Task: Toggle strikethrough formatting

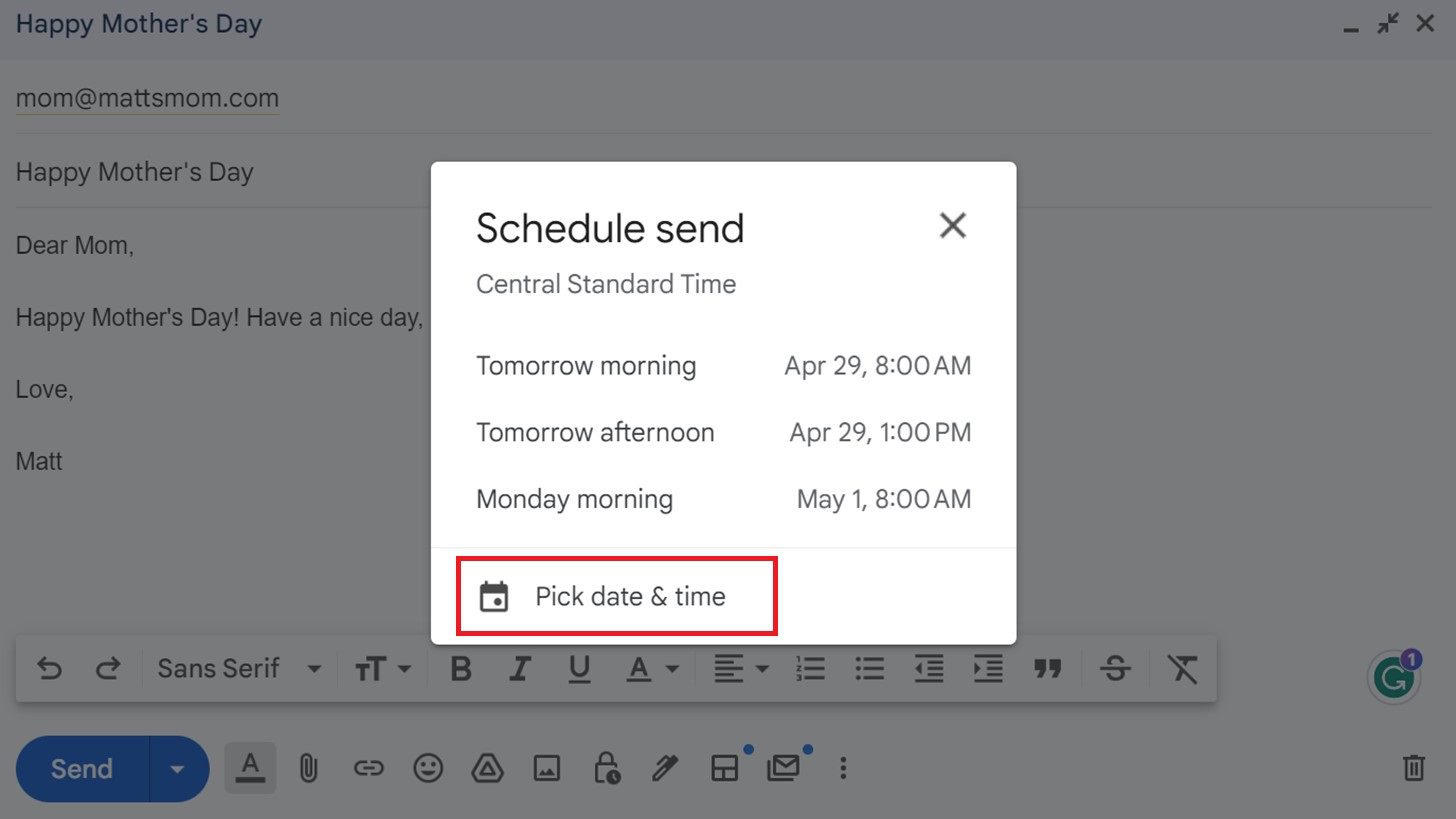Action: click(1116, 669)
